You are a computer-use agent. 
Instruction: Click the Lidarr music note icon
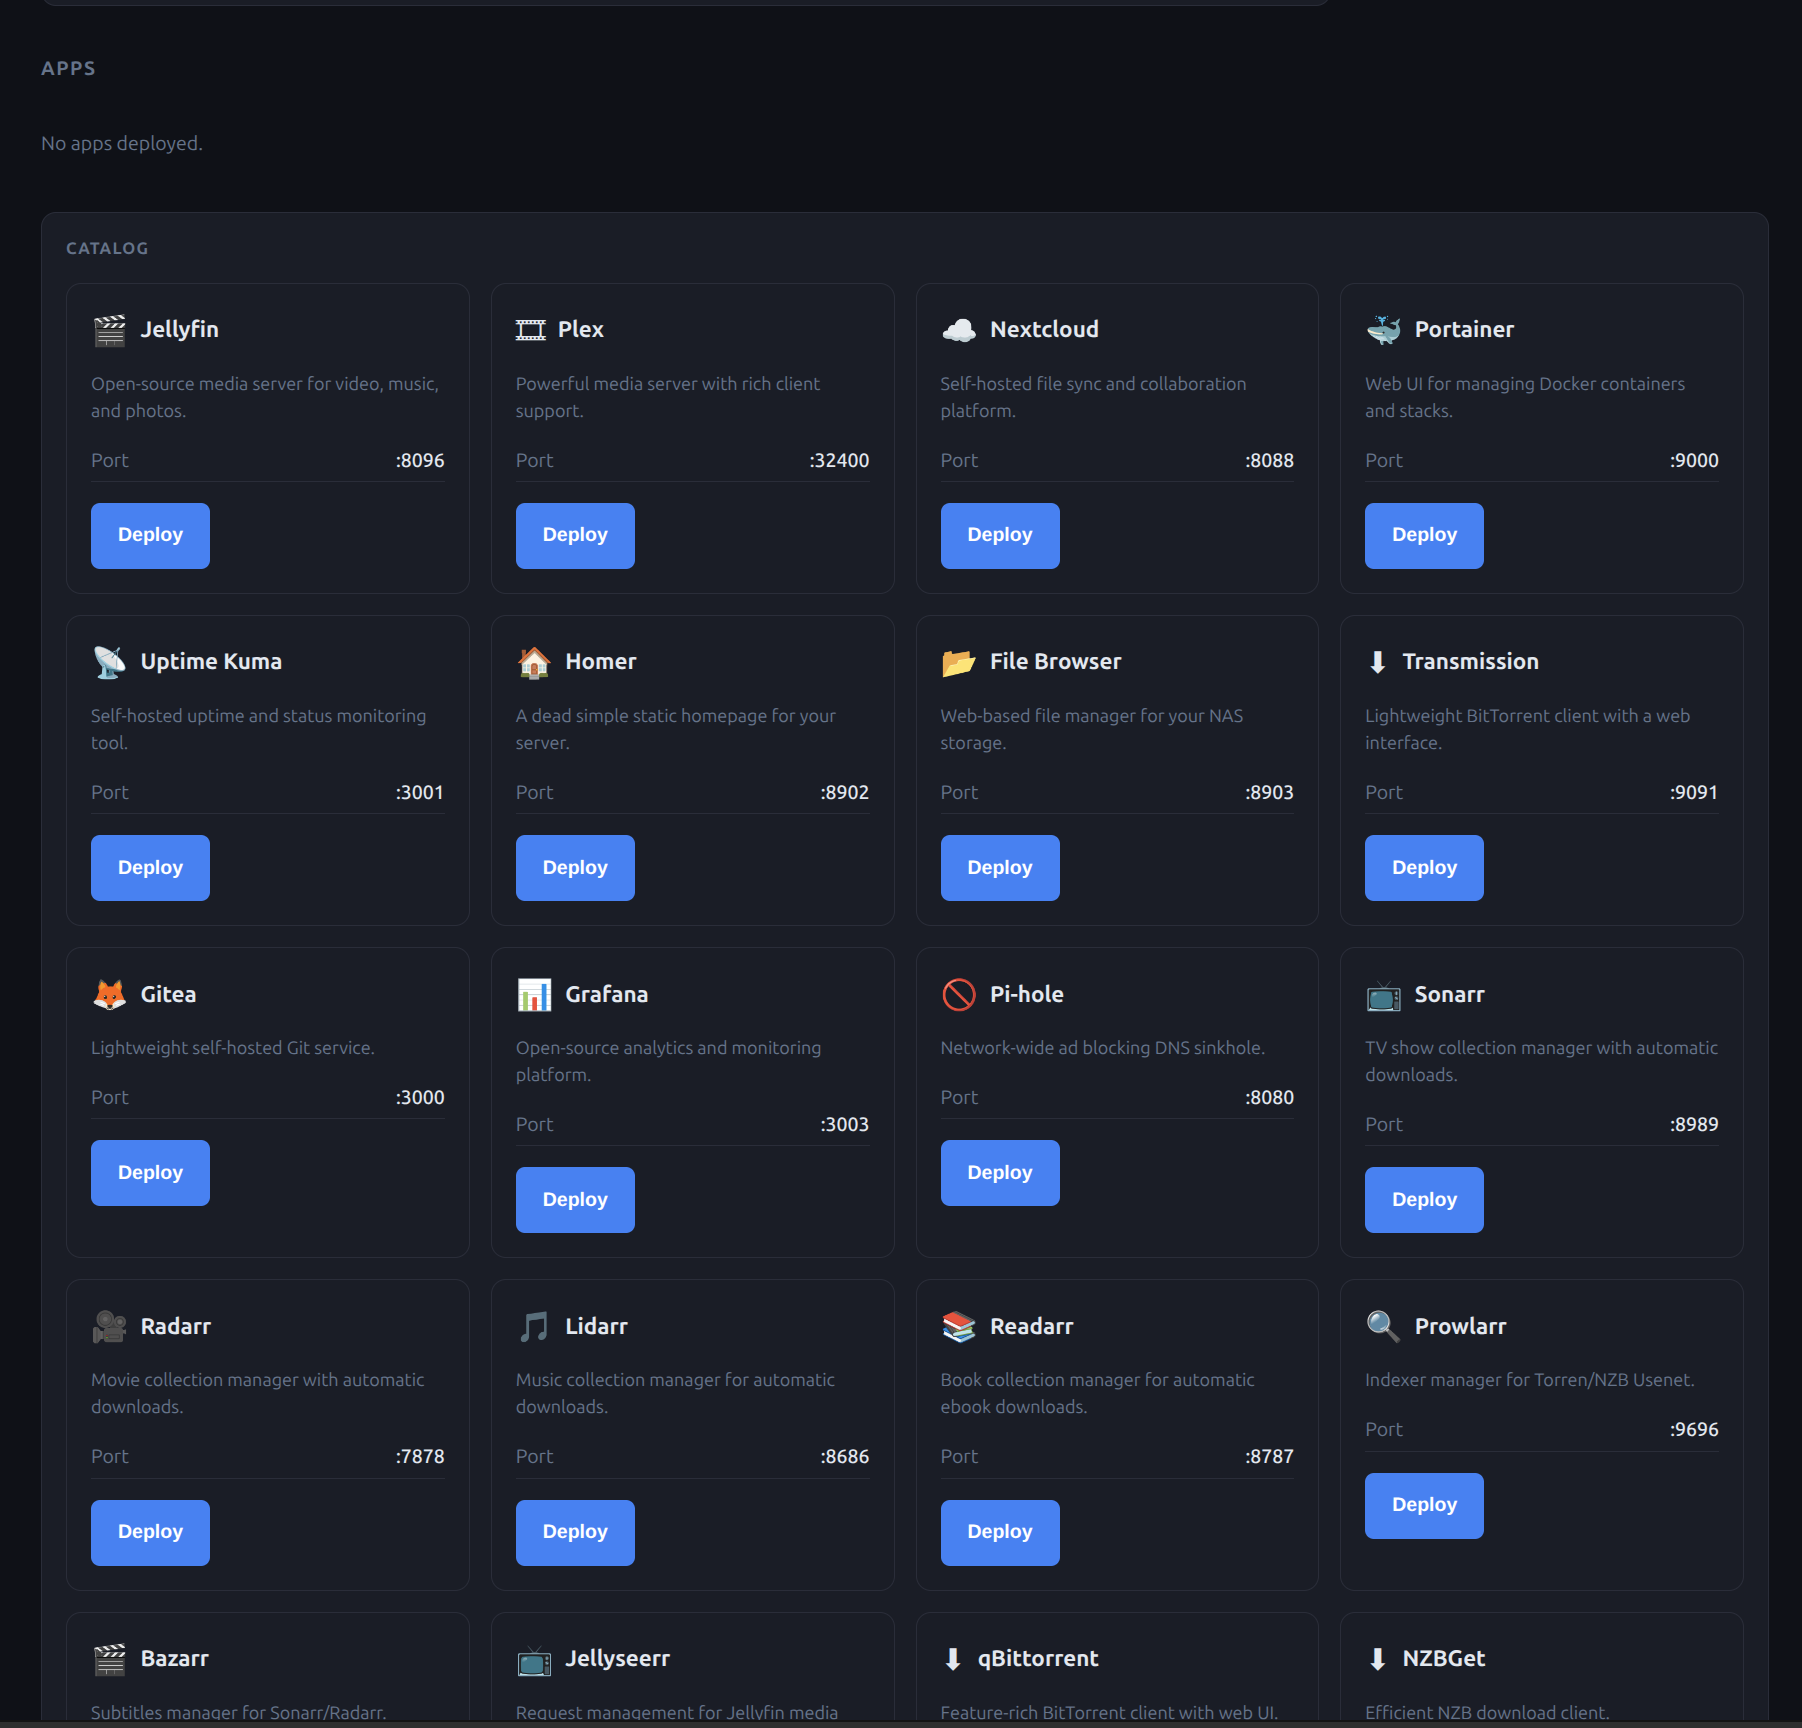pos(534,1326)
